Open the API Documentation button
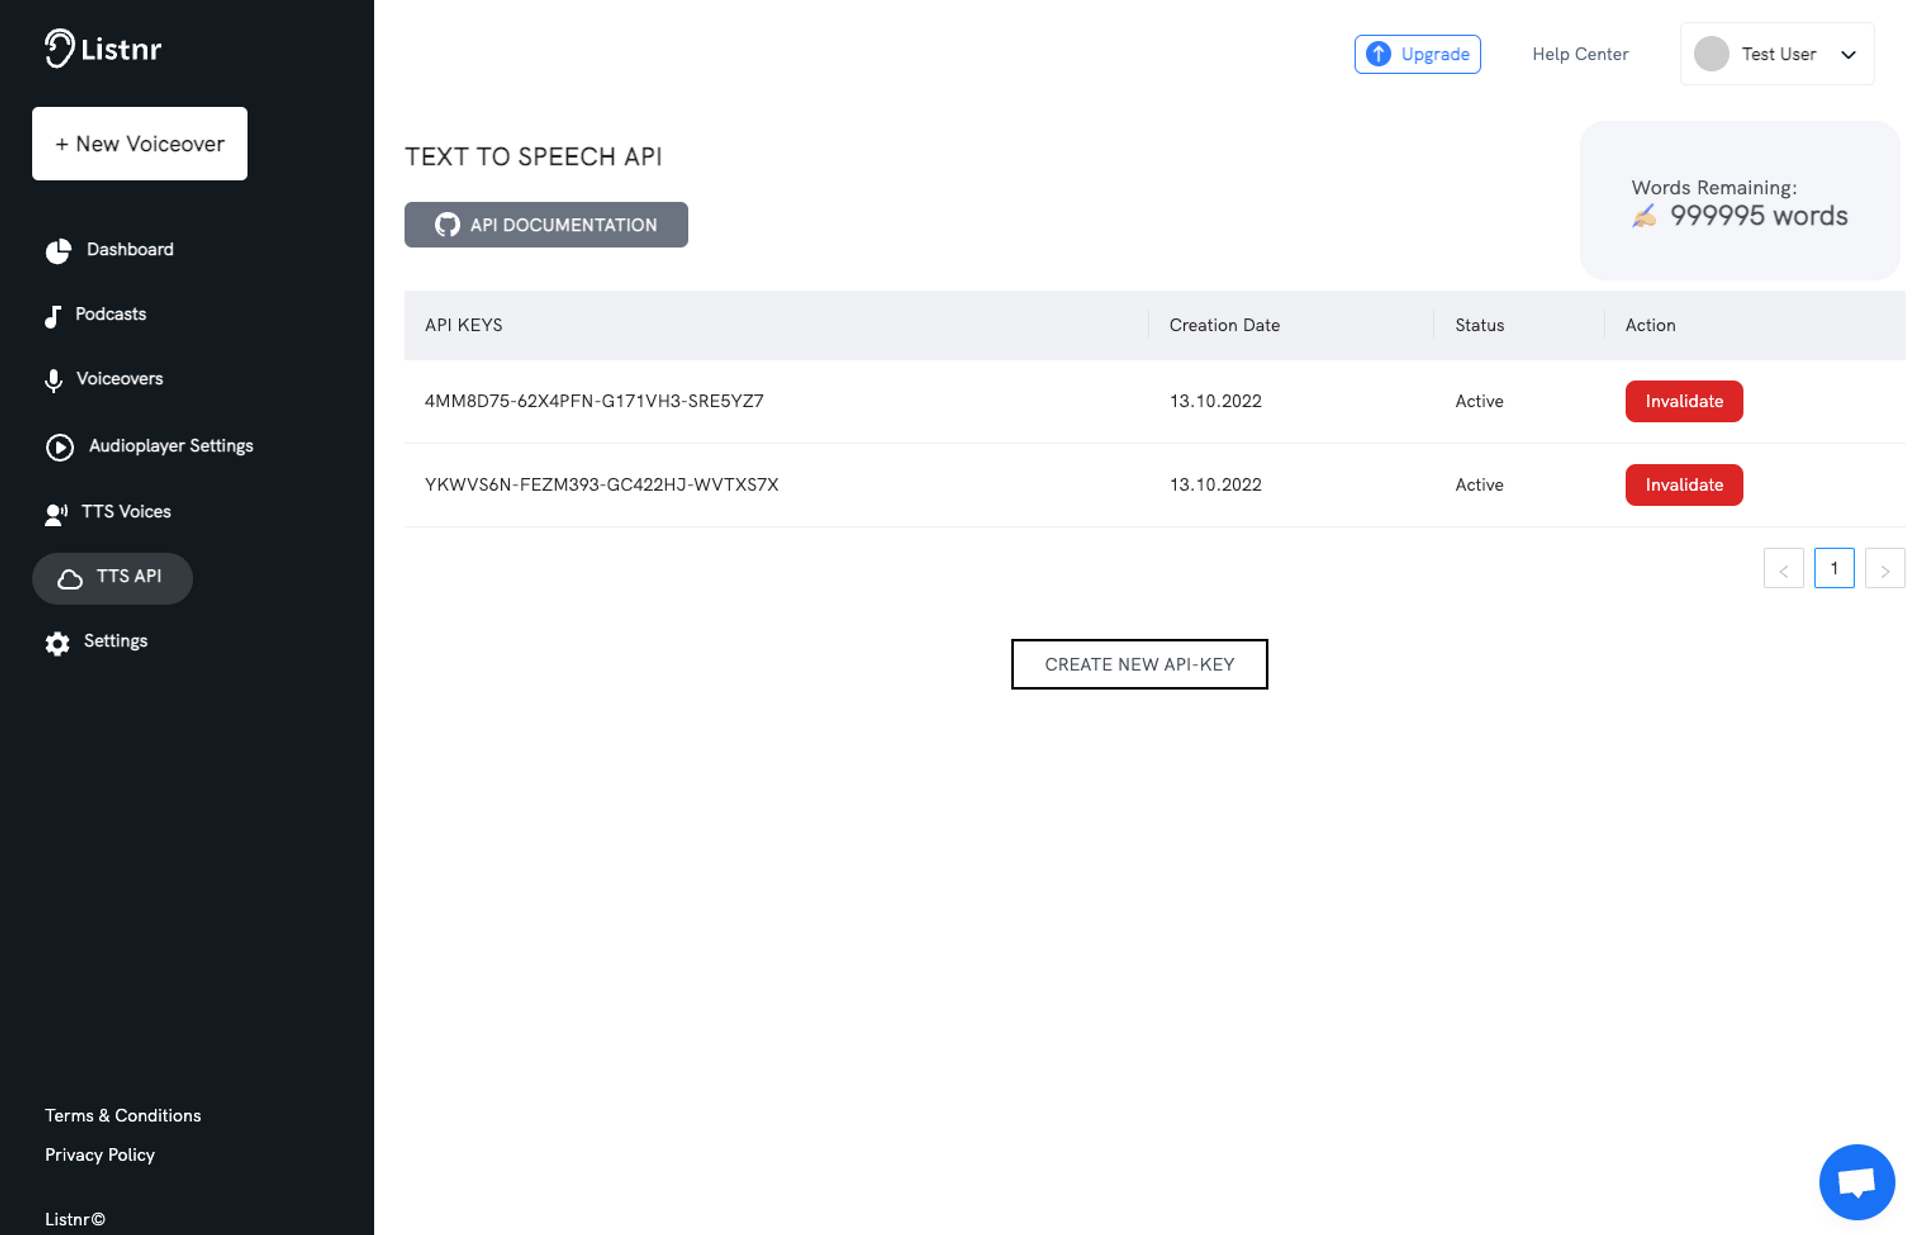 click(x=546, y=225)
